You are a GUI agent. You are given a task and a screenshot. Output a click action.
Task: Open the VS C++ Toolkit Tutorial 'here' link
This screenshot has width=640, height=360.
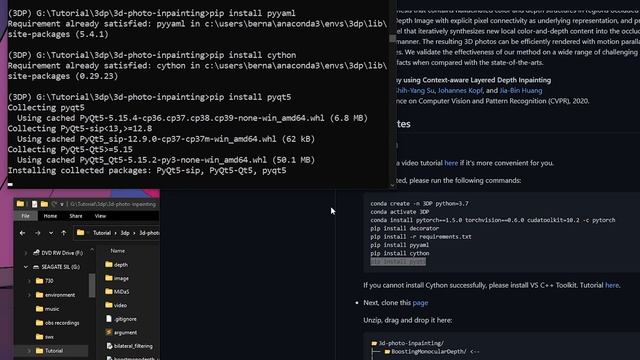pos(612,285)
